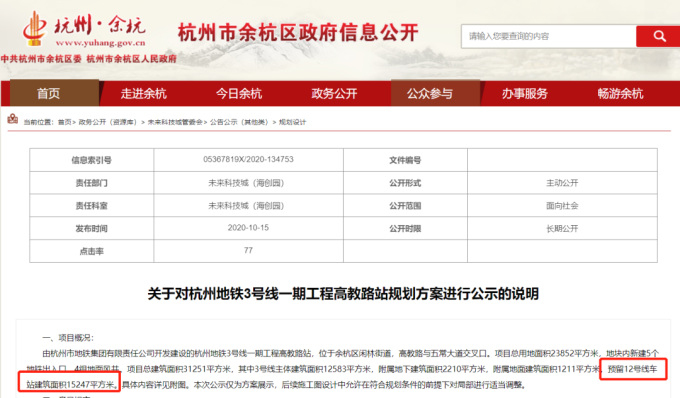
Task: Open the 政务公开 navigation tab
Action: pos(334,93)
